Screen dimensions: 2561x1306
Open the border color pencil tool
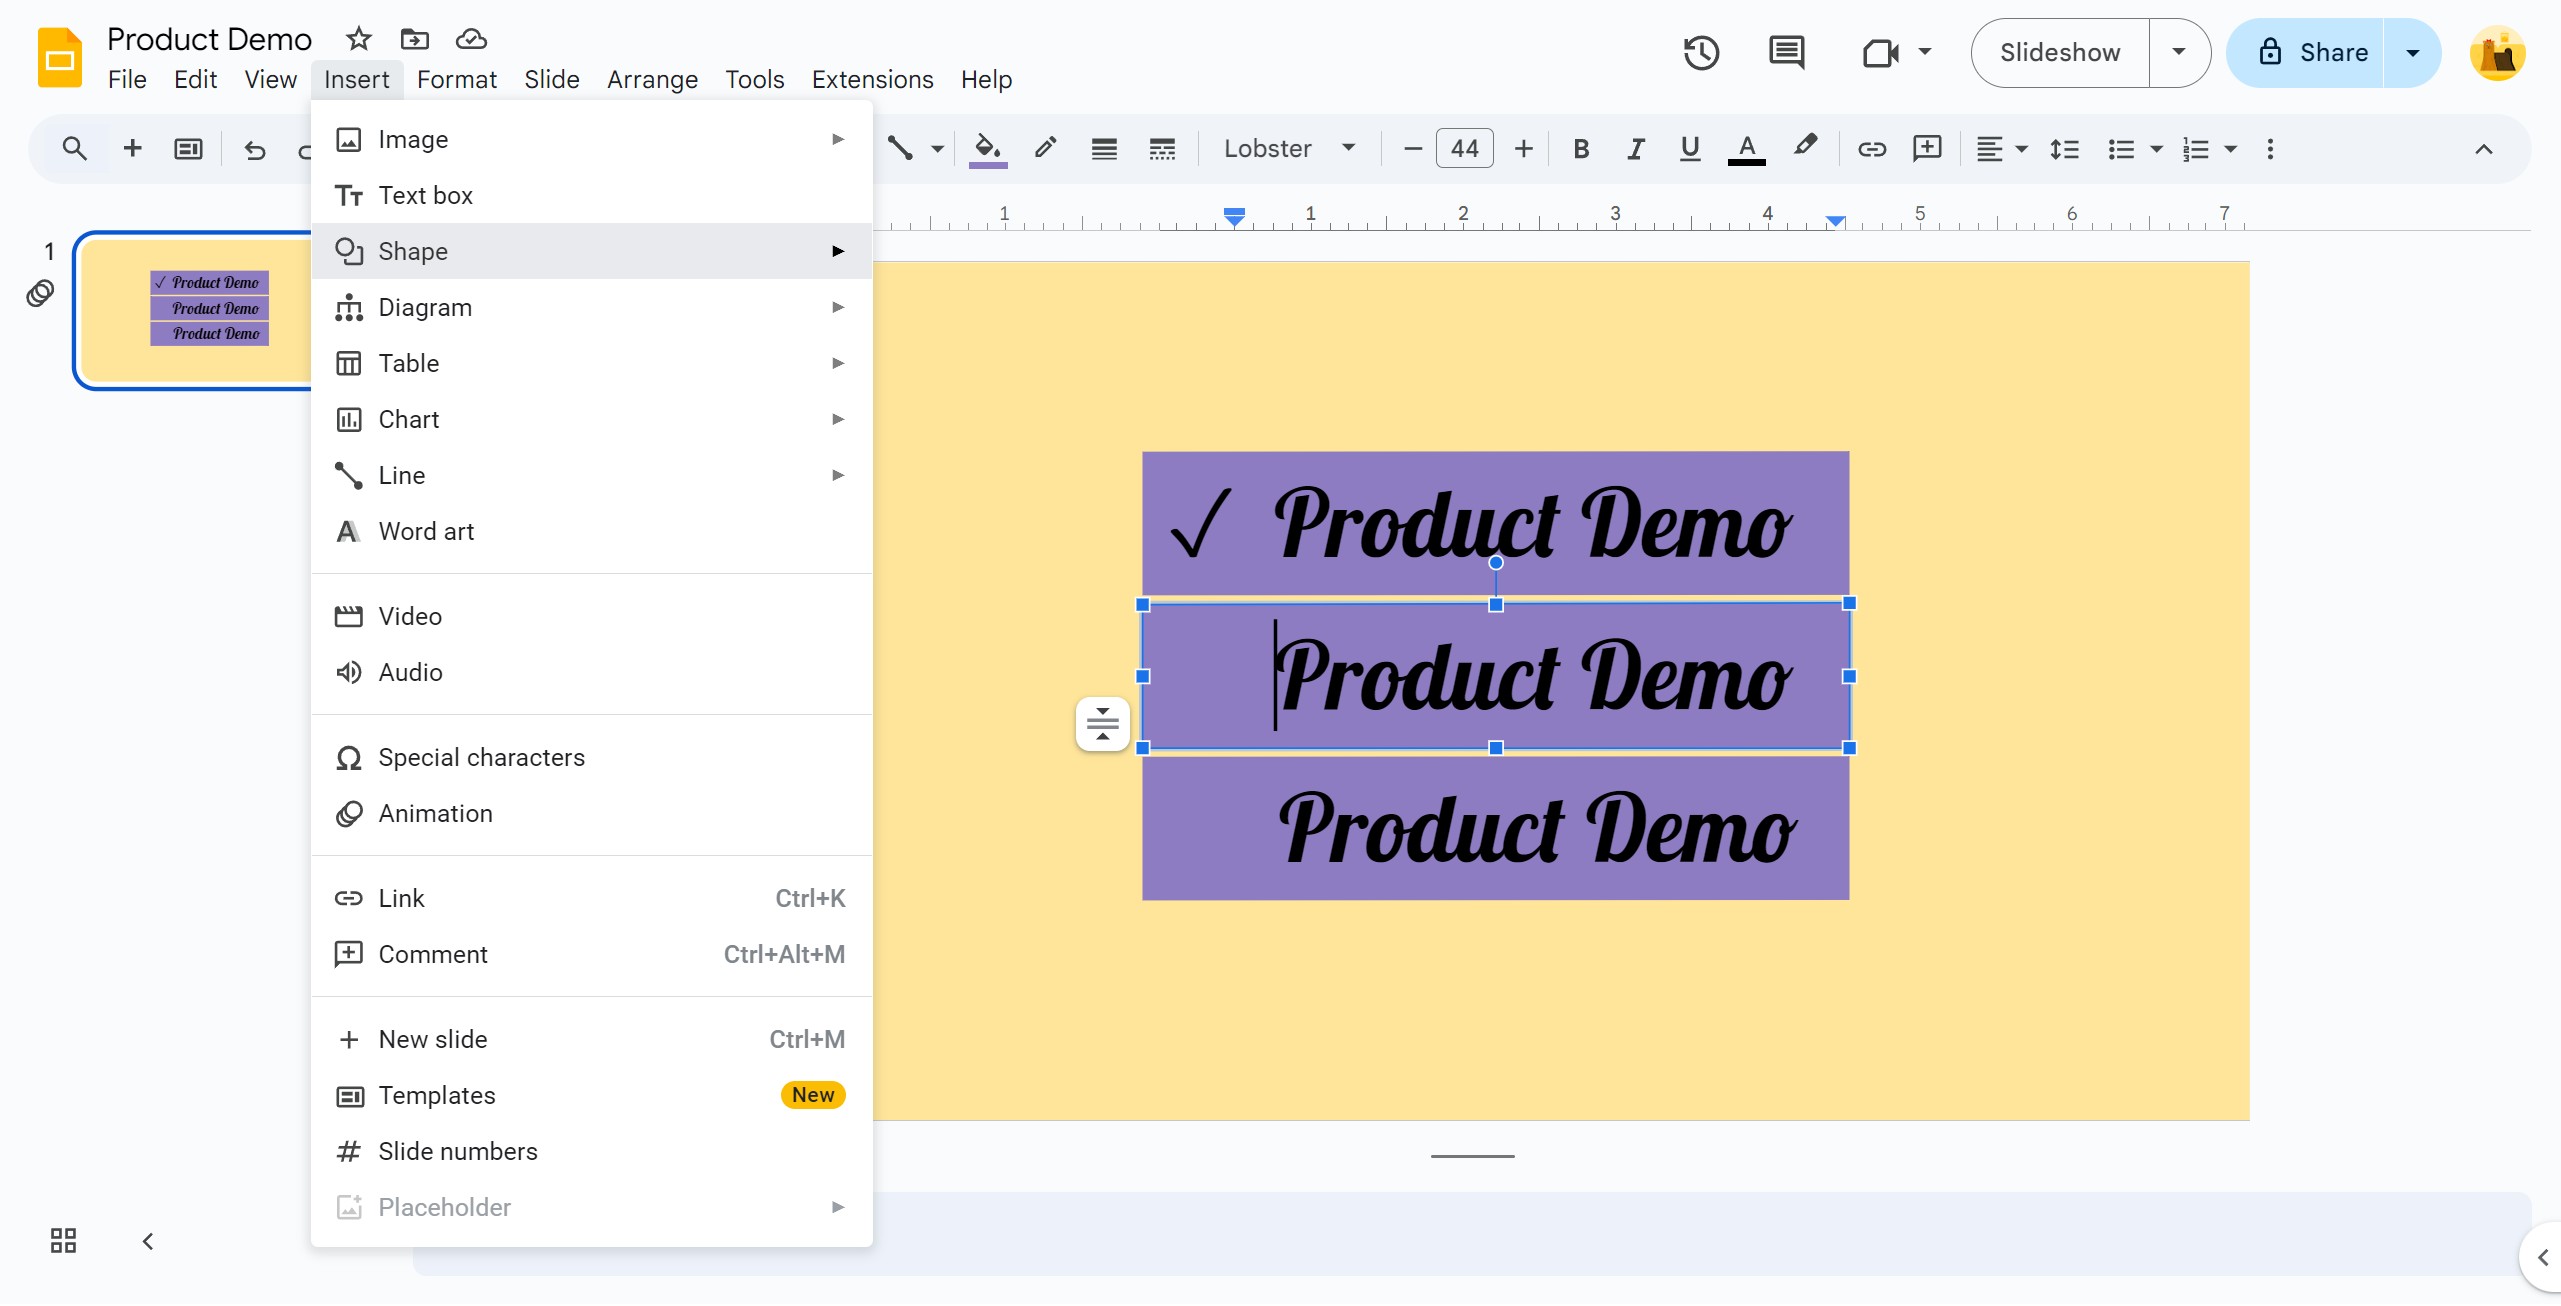(1045, 149)
